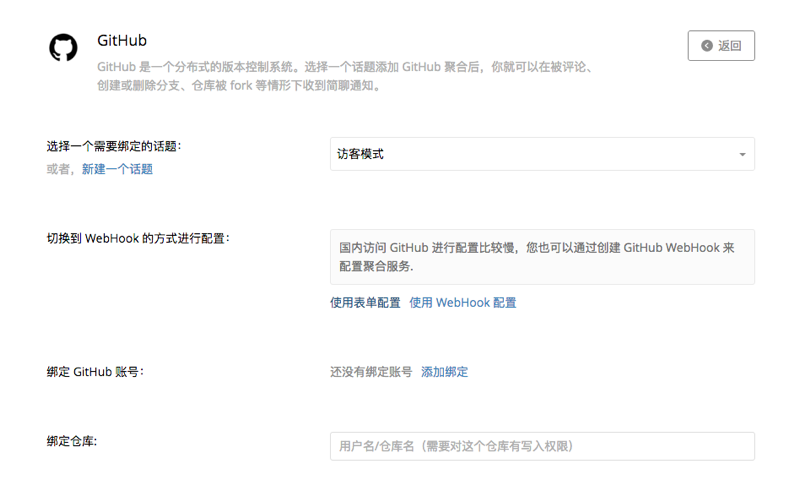Click the 绑定仓库 label
The height and width of the screenshot is (486, 800).
point(78,441)
